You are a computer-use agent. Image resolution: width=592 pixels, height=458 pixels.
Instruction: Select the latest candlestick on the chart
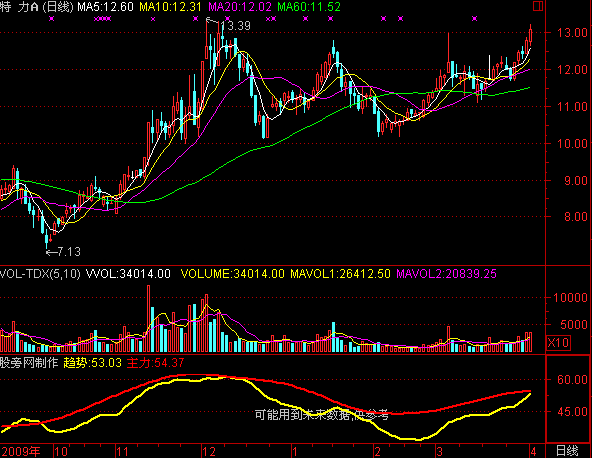tap(530, 35)
